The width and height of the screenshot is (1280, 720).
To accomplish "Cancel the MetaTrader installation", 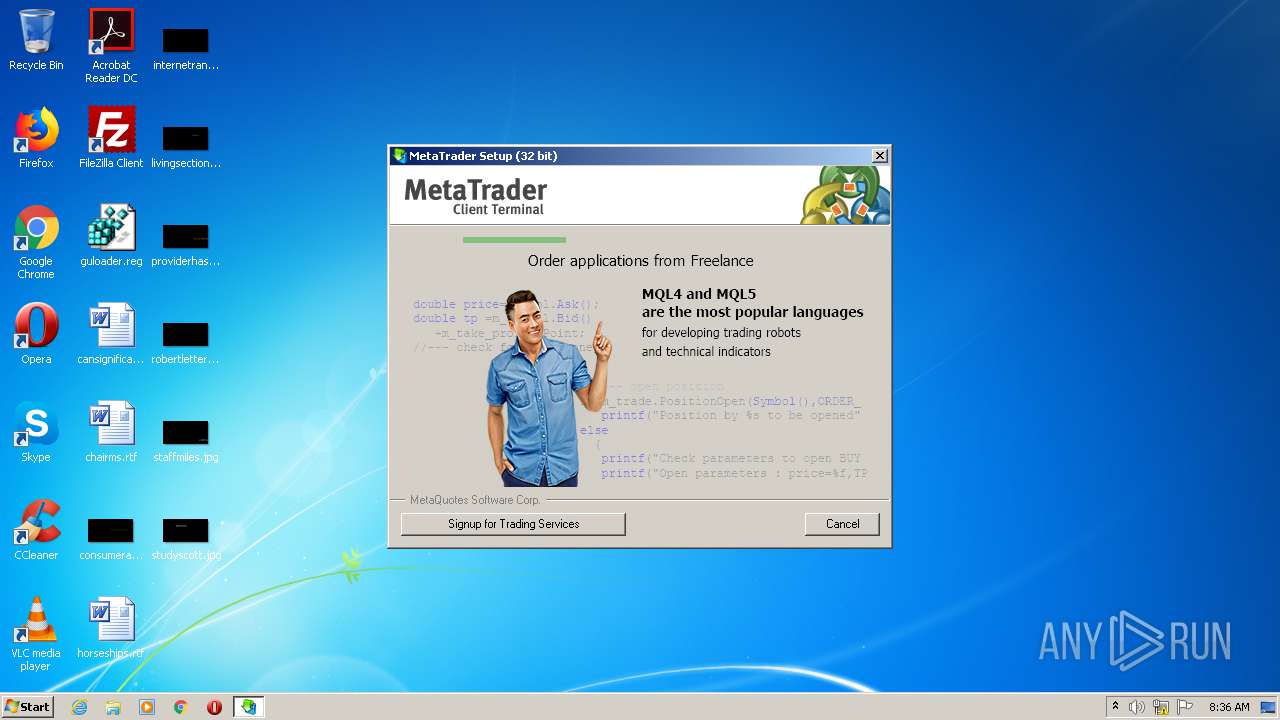I will (x=842, y=524).
